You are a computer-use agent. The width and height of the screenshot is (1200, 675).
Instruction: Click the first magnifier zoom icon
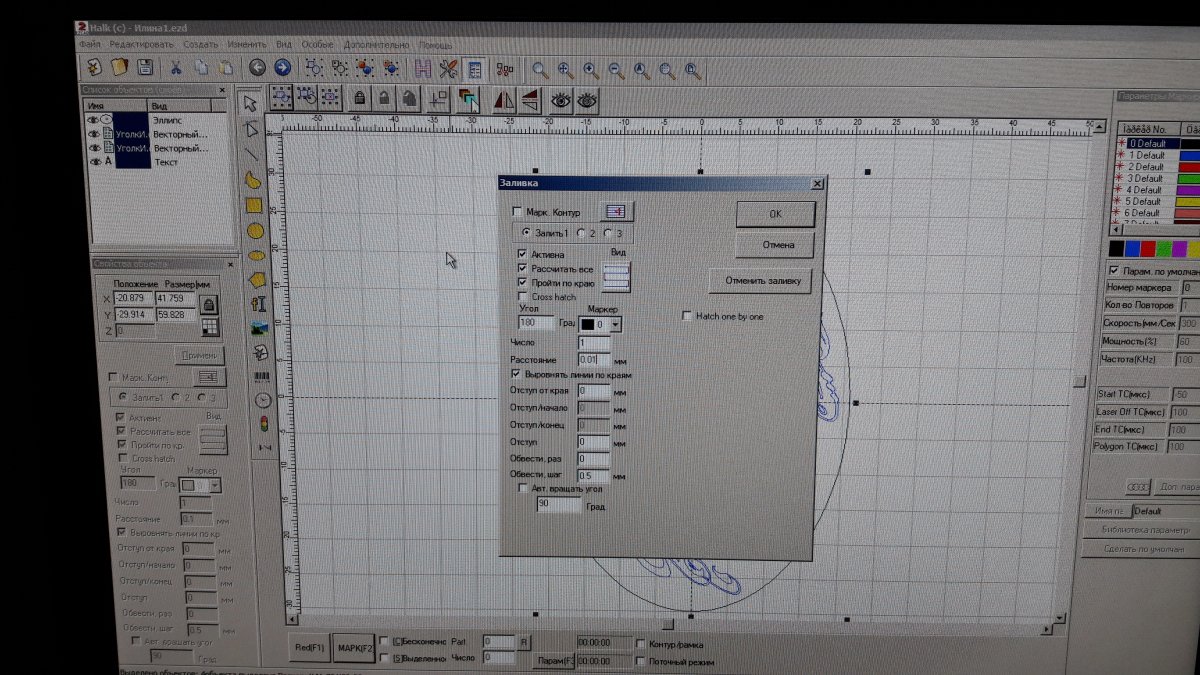click(540, 70)
